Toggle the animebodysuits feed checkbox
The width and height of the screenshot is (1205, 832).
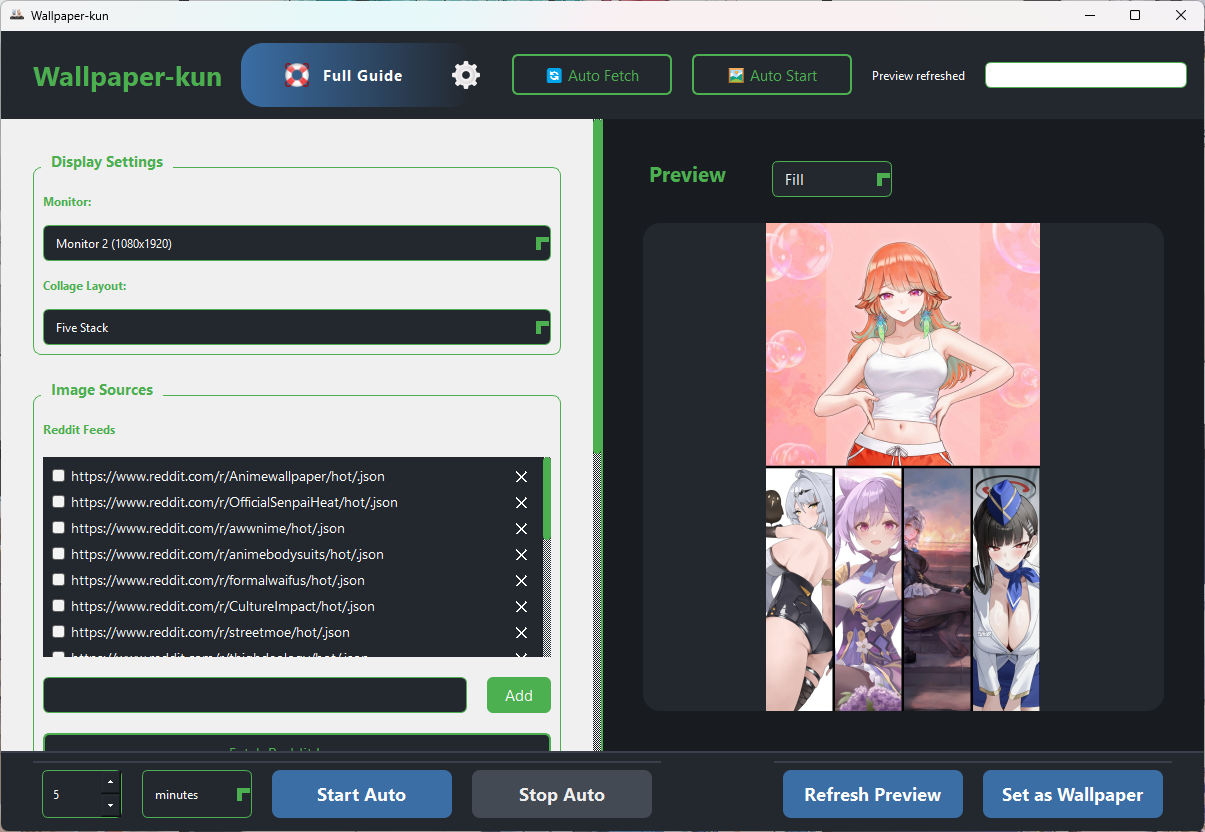pyautogui.click(x=59, y=554)
